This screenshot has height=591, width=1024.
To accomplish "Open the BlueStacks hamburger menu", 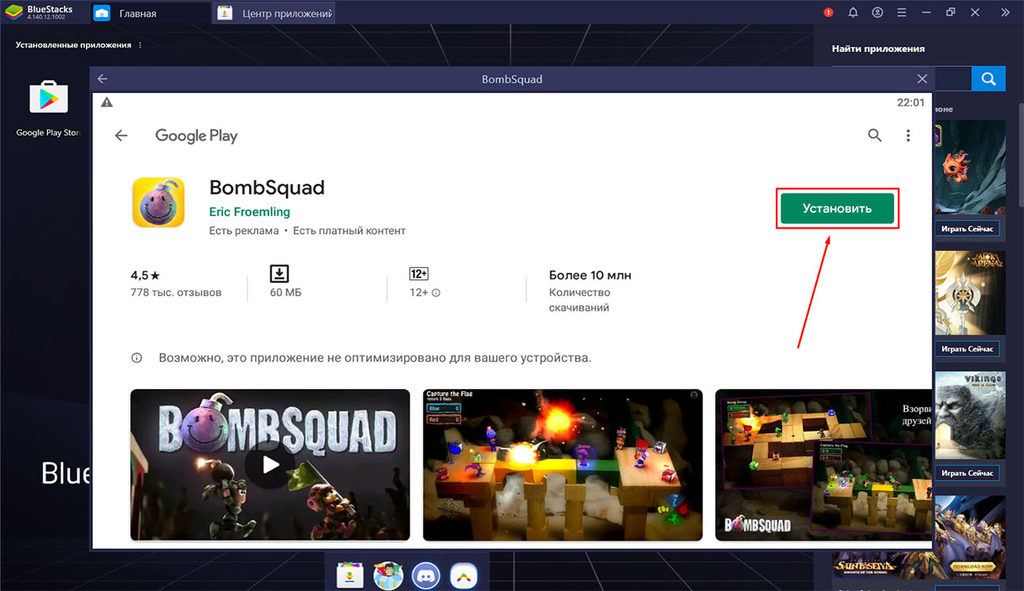I will (901, 12).
